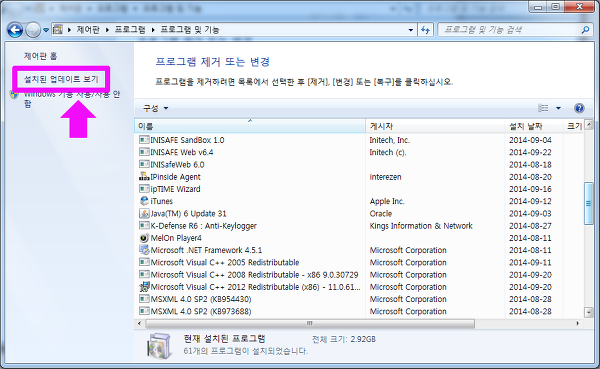The height and width of the screenshot is (369, 600).
Task: Sort list by the 크기 column header
Action: (574, 126)
